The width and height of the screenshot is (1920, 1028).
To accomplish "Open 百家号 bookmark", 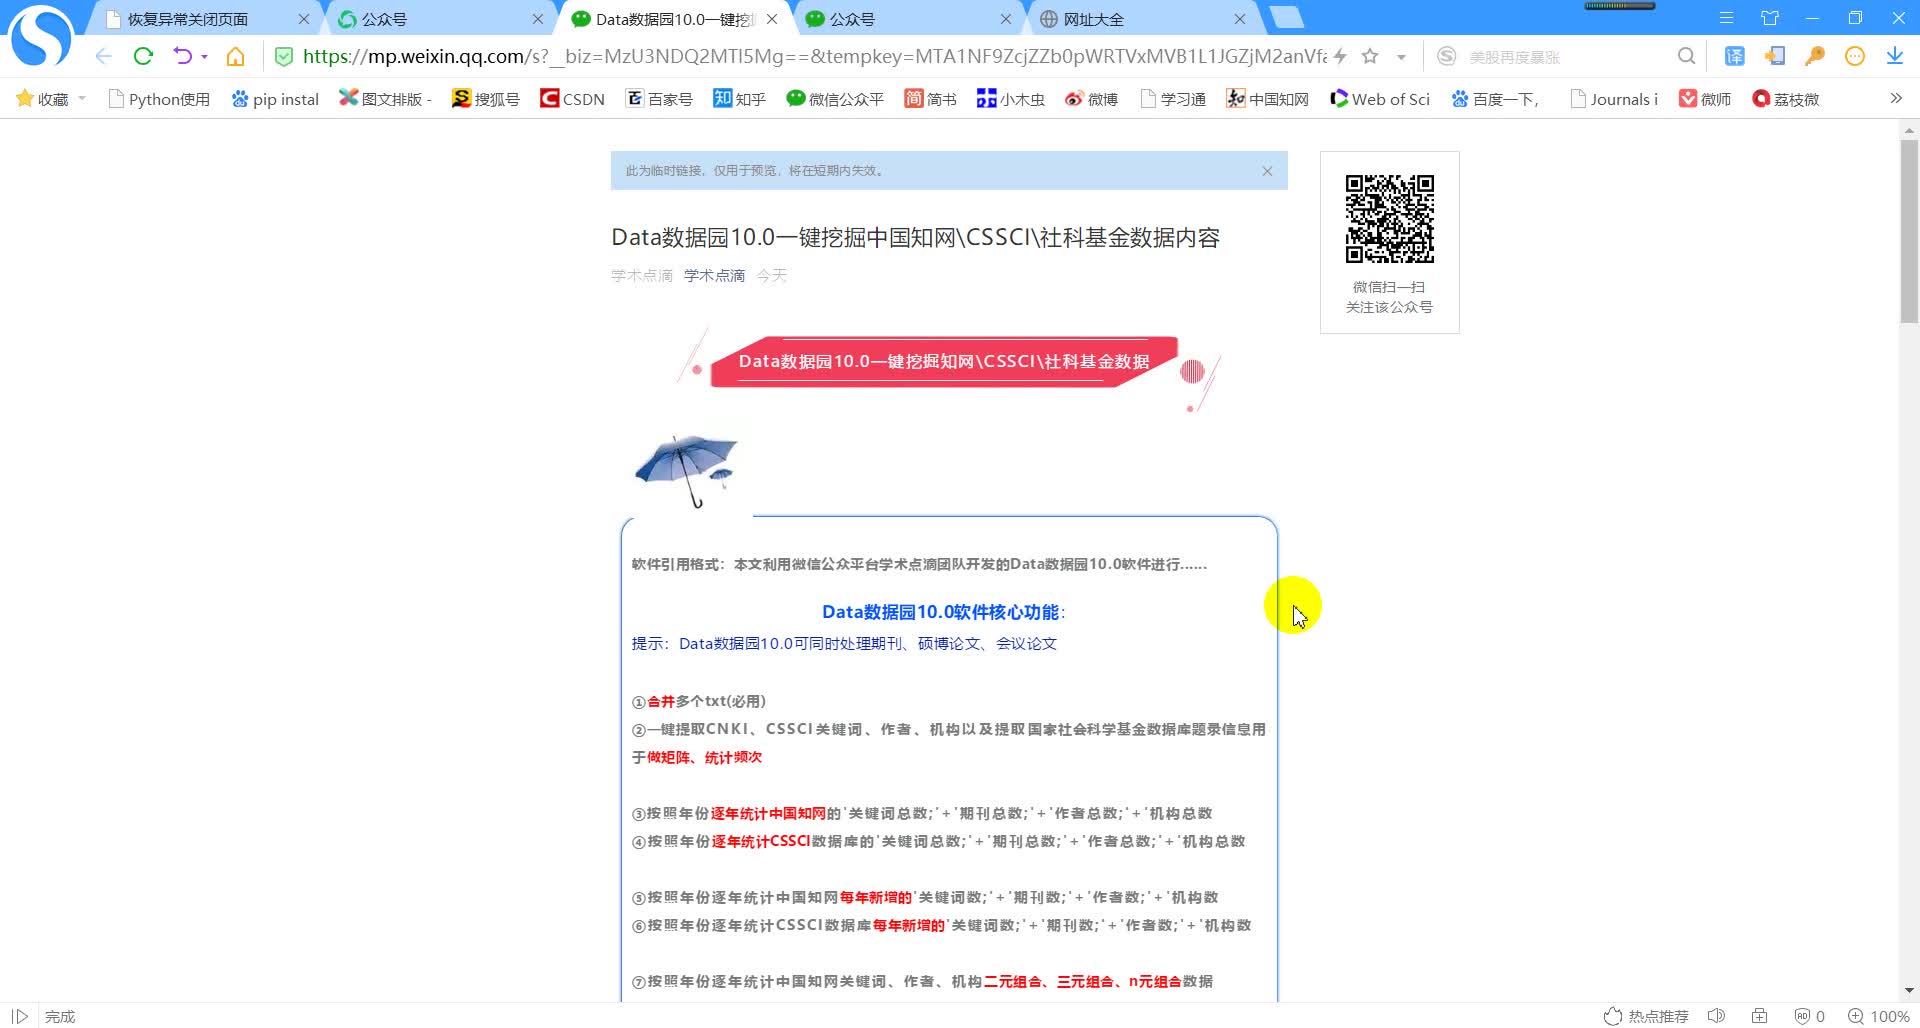I will click(x=659, y=99).
